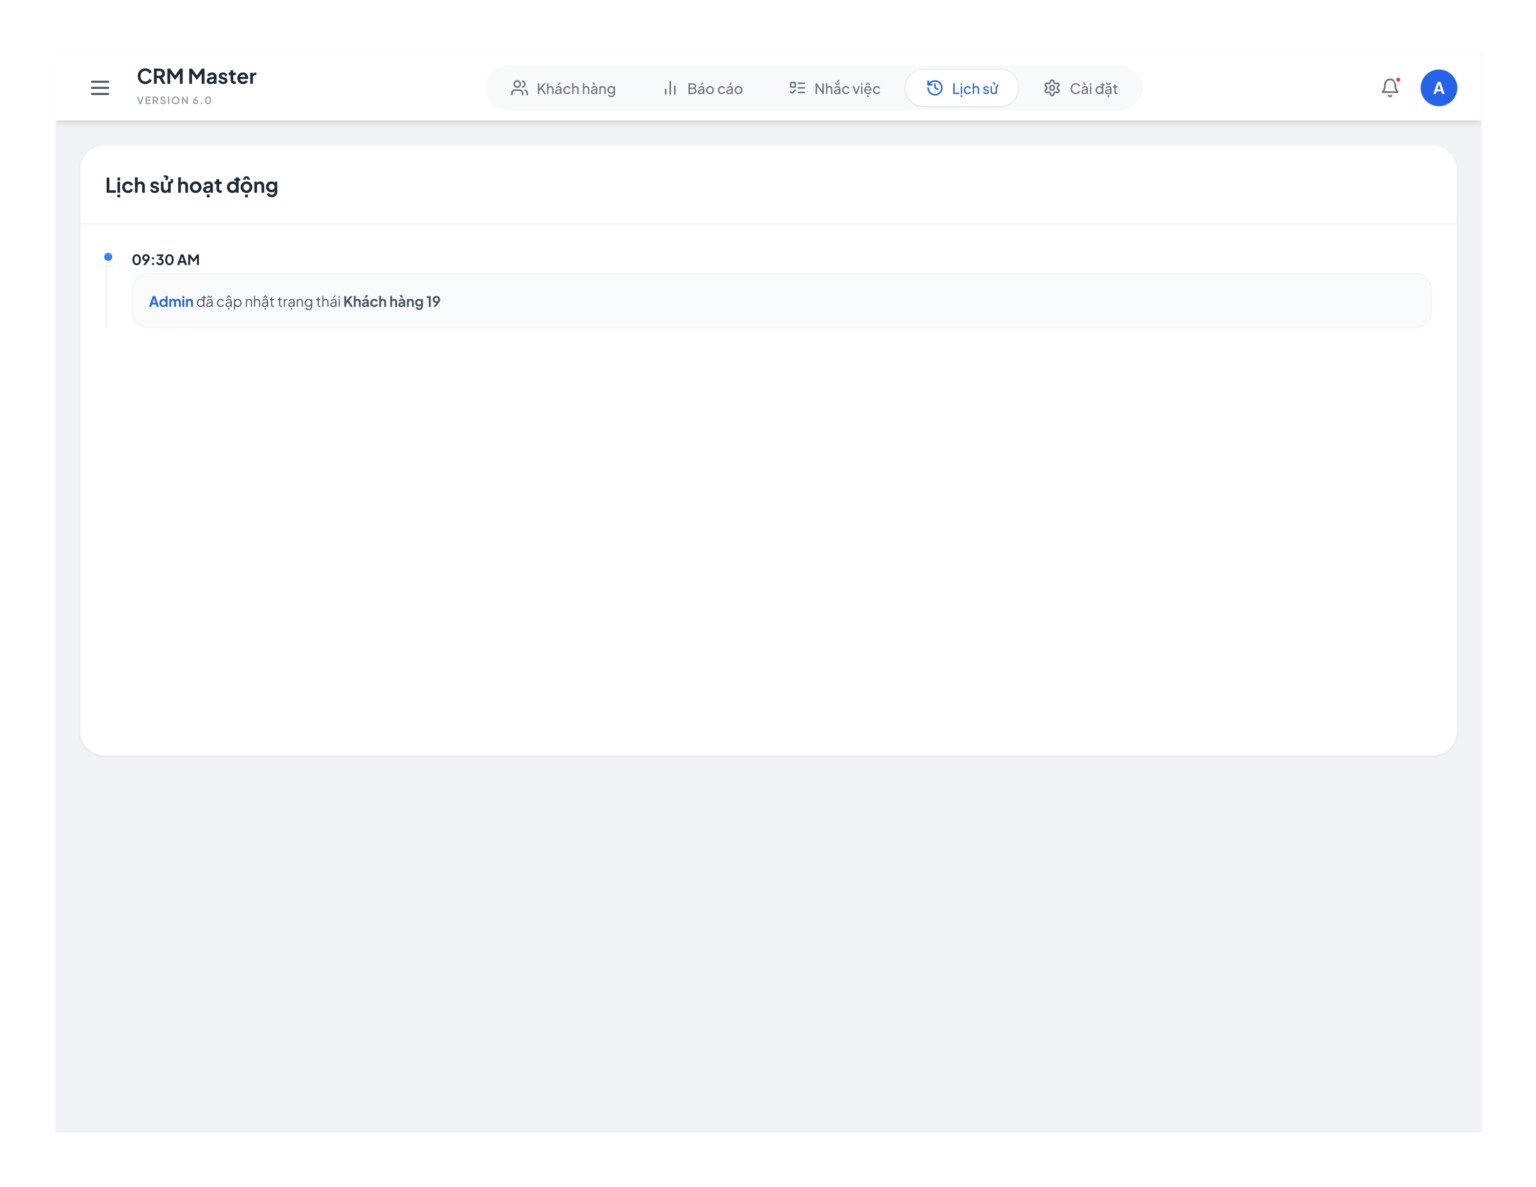This screenshot has height=1187, width=1536.
Task: Select the Nhắc việc tab
Action: [x=834, y=88]
